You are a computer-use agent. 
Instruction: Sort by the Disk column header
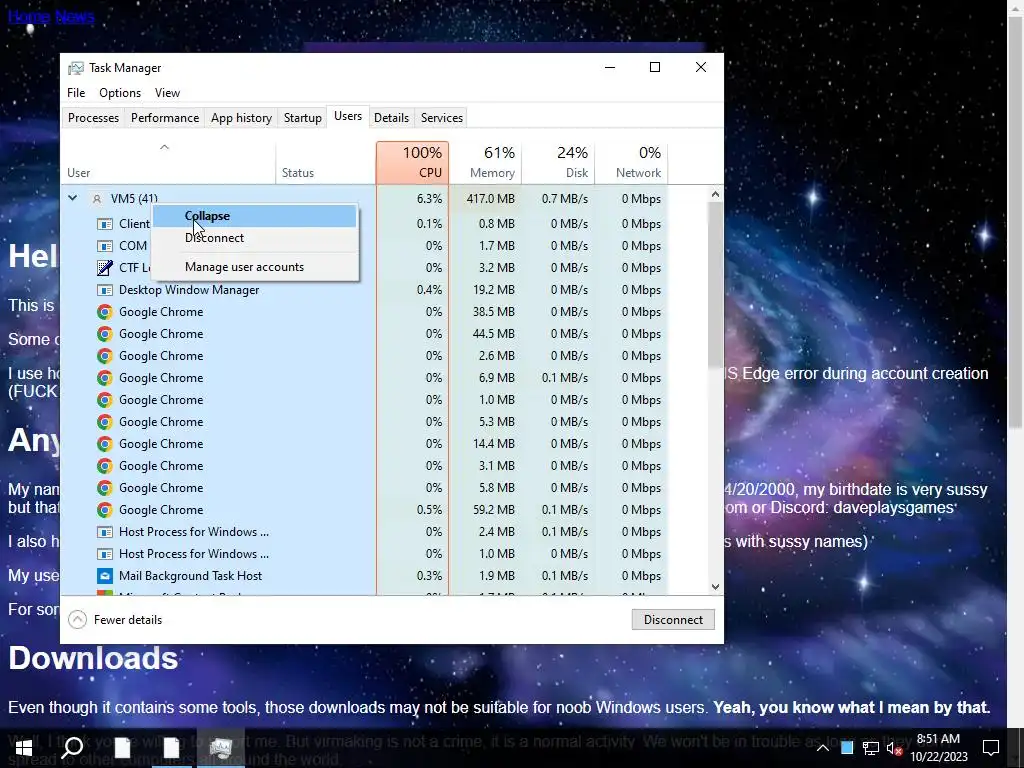[558, 163]
